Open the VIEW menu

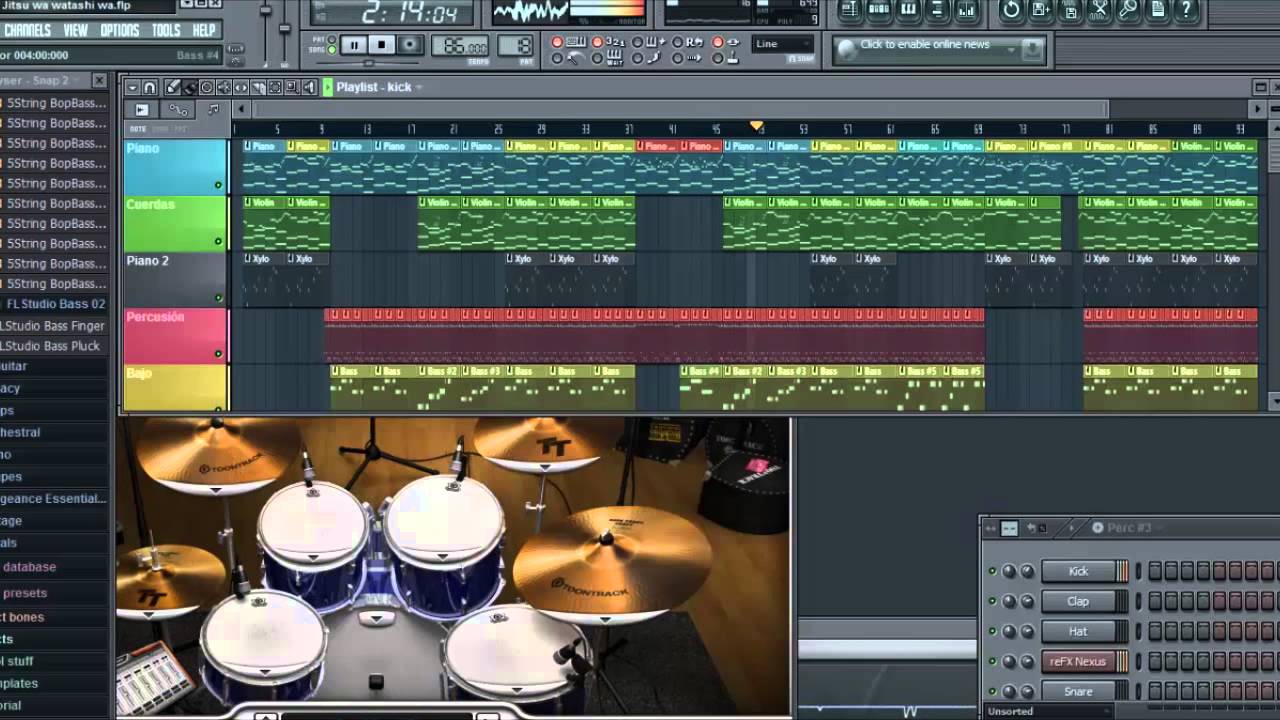[x=76, y=31]
